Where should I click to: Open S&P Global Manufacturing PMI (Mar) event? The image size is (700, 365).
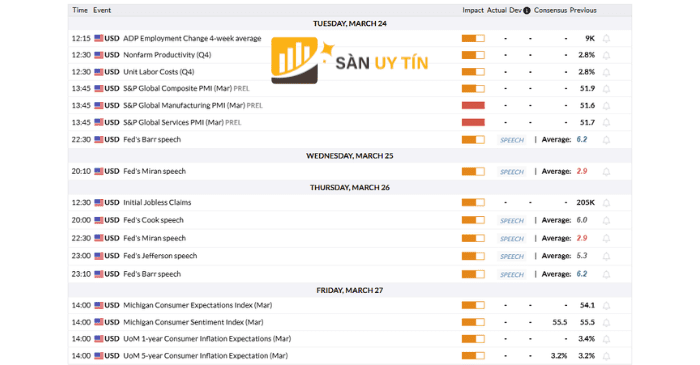click(193, 105)
